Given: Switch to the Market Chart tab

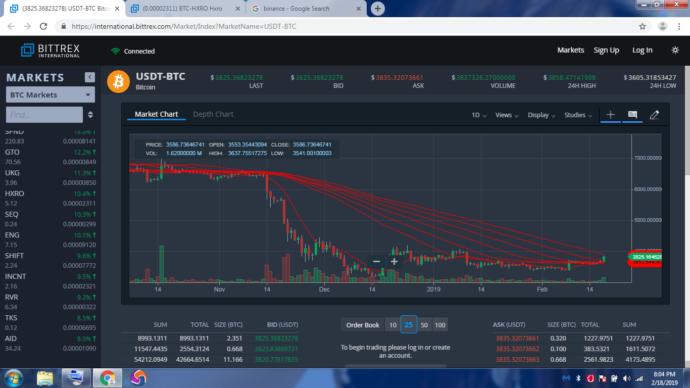Looking at the screenshot, I should 156,114.
